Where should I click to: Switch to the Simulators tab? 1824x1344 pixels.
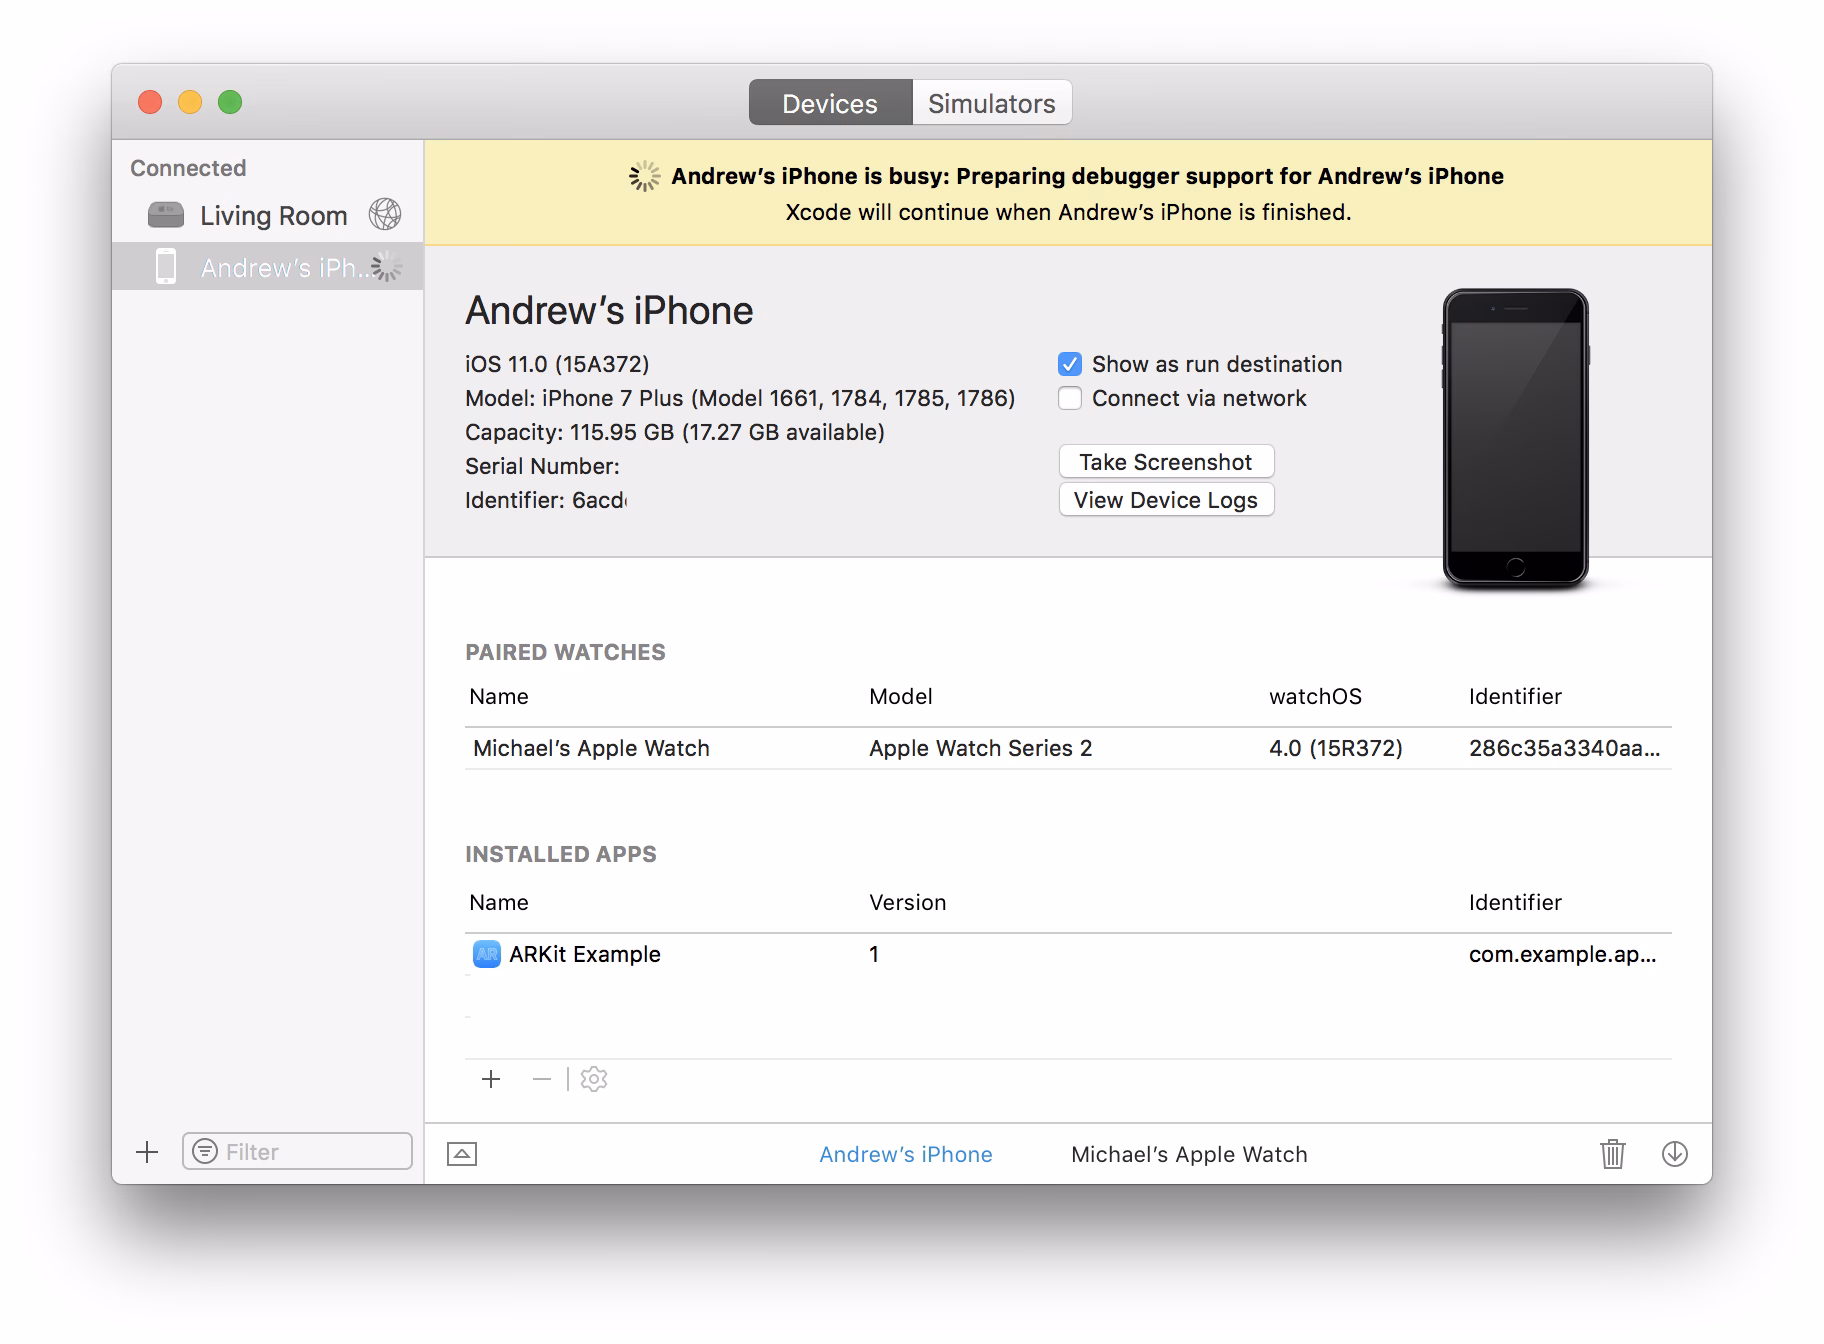991,102
